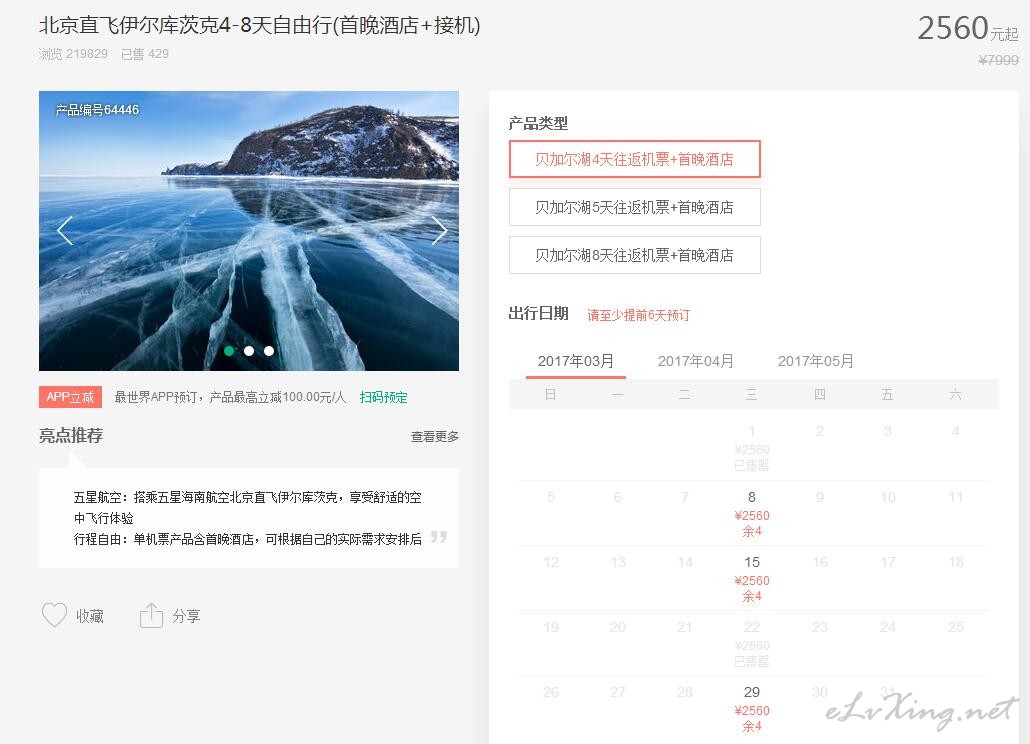The image size is (1030, 744).
Task: Click the 请至少提前6天预订 notice
Action: pos(638,315)
